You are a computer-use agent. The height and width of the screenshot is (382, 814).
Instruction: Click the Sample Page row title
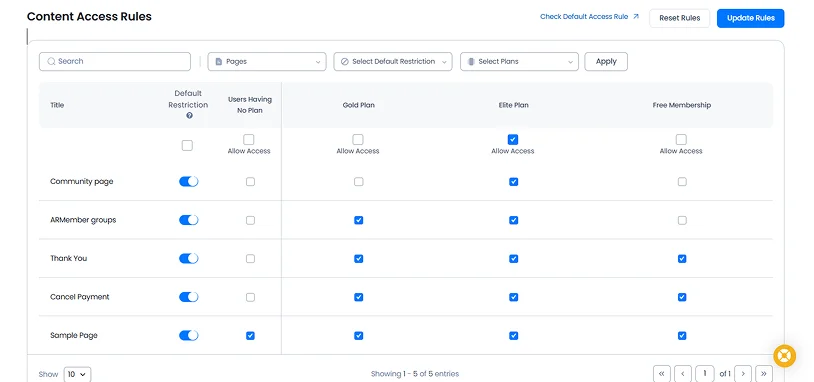click(x=74, y=335)
